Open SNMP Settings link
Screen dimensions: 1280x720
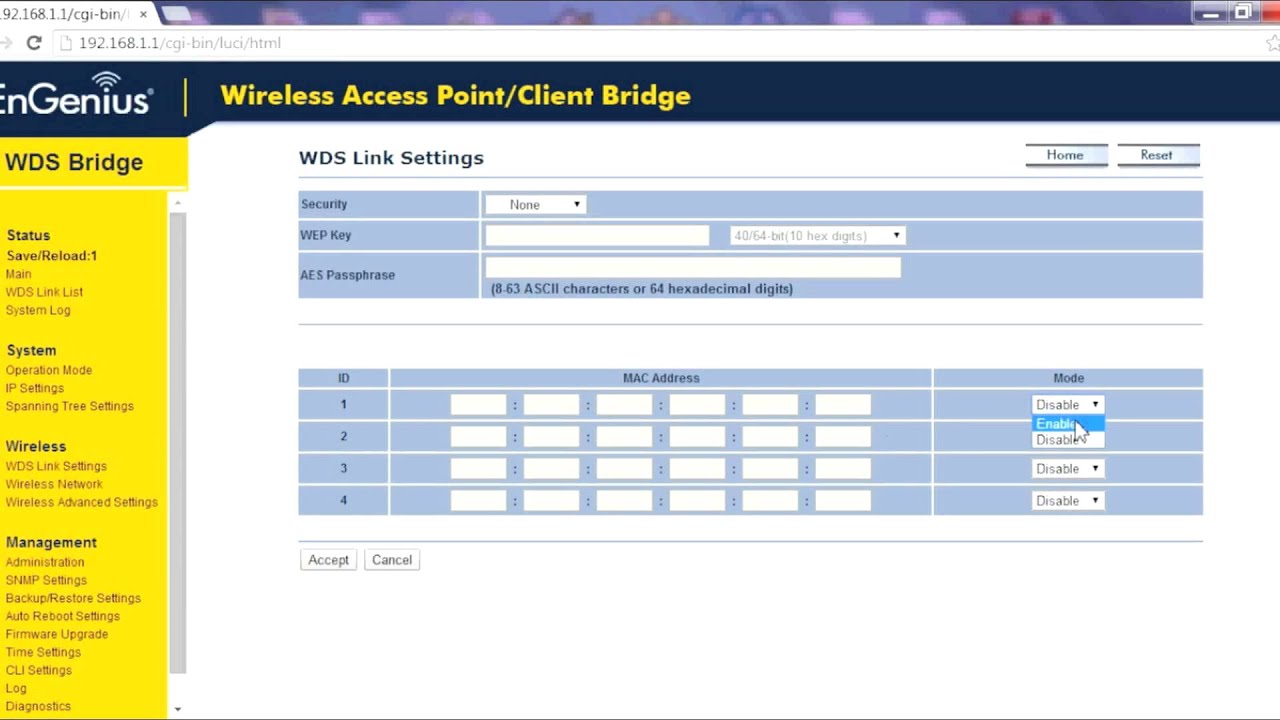pos(46,580)
